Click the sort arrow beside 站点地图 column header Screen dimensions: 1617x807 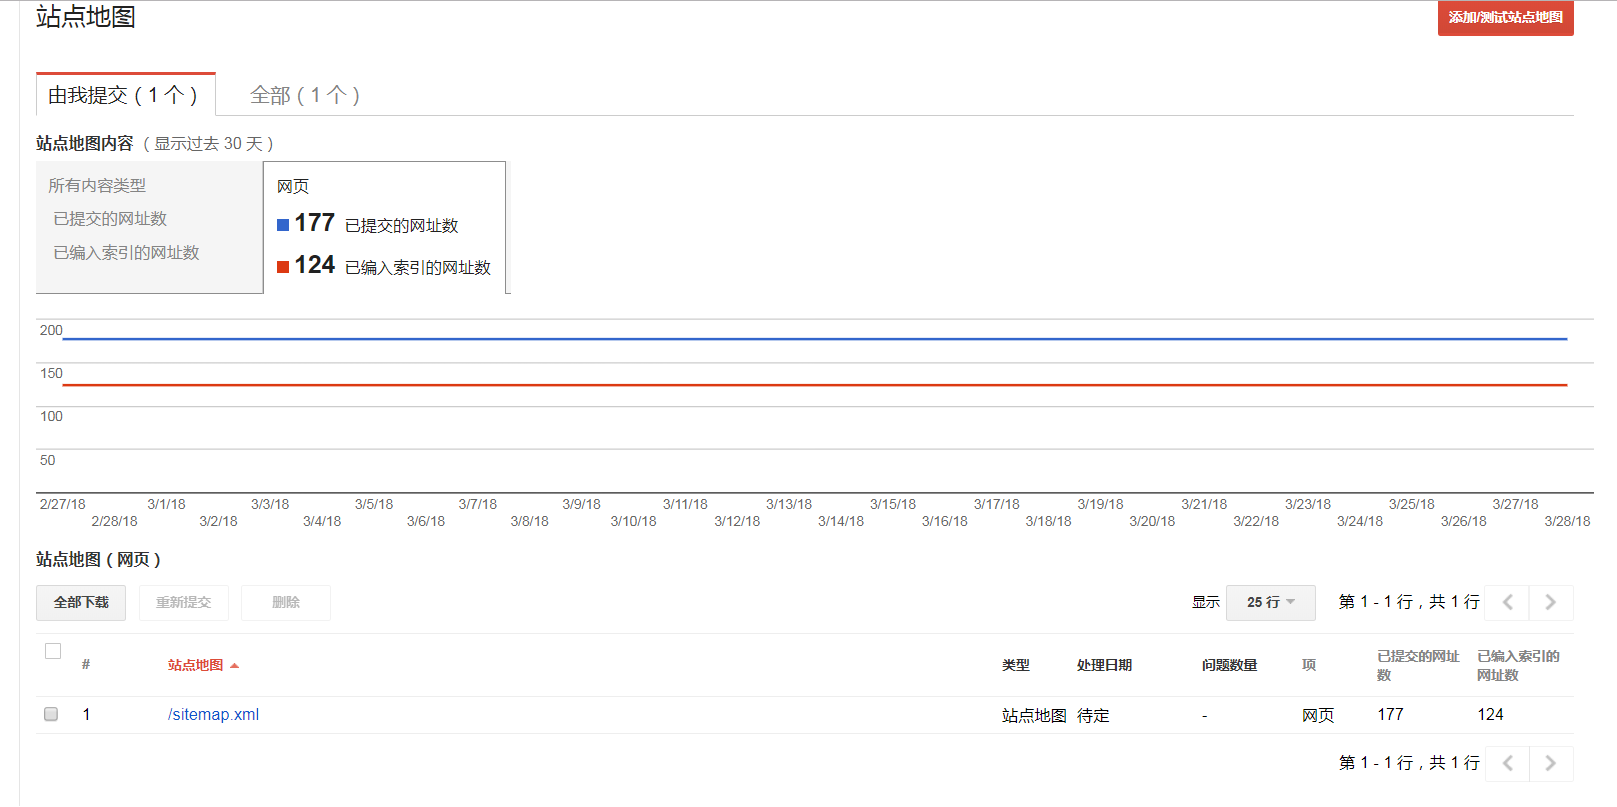pos(235,666)
